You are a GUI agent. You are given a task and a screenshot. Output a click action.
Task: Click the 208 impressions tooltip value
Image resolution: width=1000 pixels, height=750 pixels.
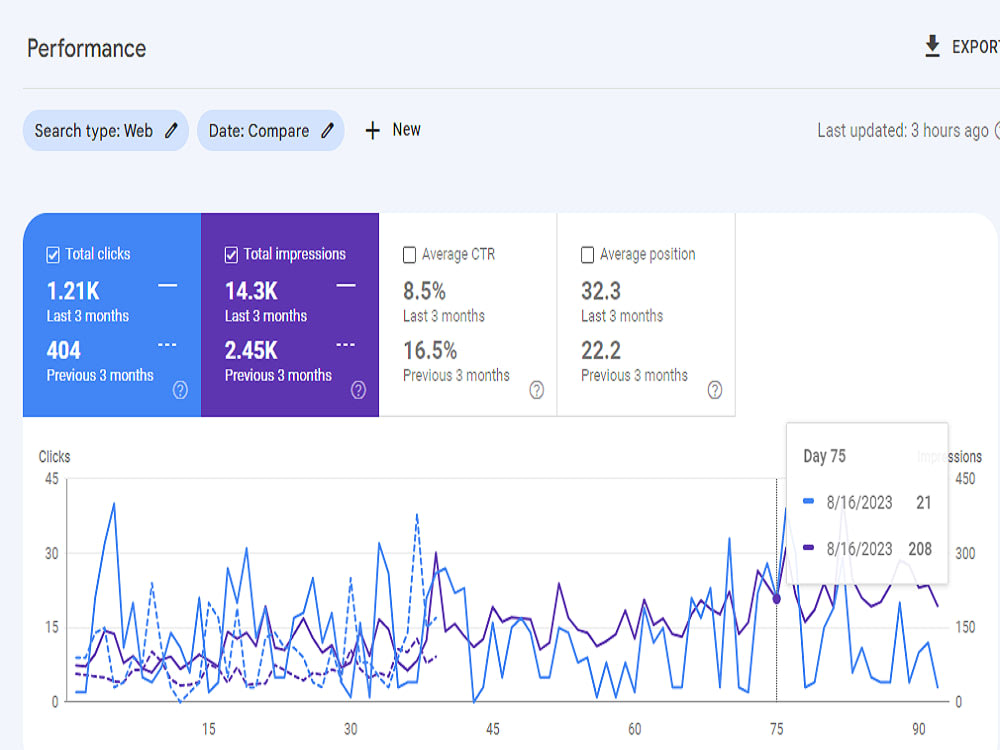click(x=920, y=549)
